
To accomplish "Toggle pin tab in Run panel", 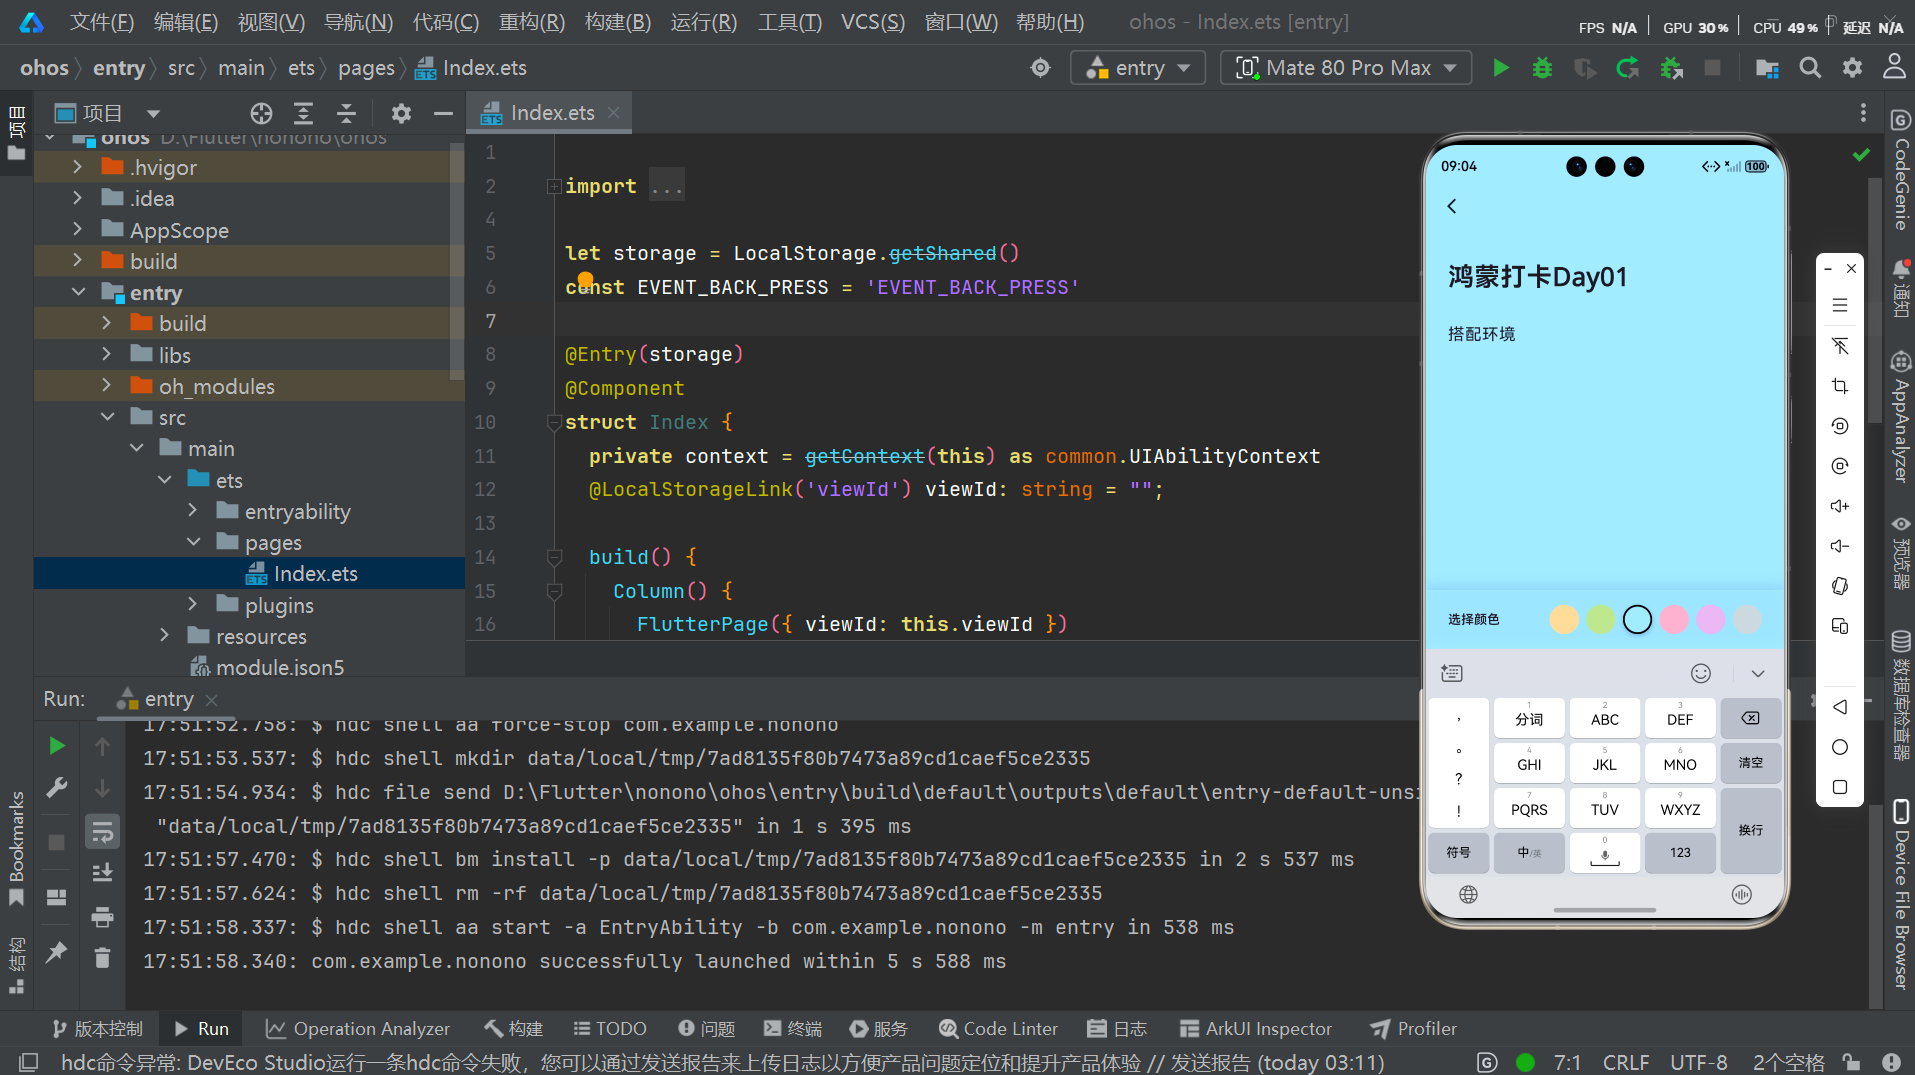I will coord(57,952).
